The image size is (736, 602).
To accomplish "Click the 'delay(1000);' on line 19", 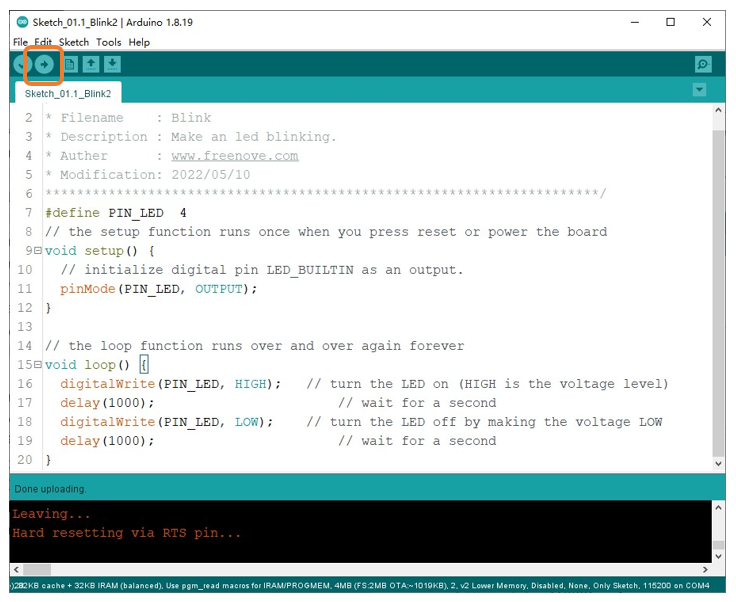I will tap(107, 441).
